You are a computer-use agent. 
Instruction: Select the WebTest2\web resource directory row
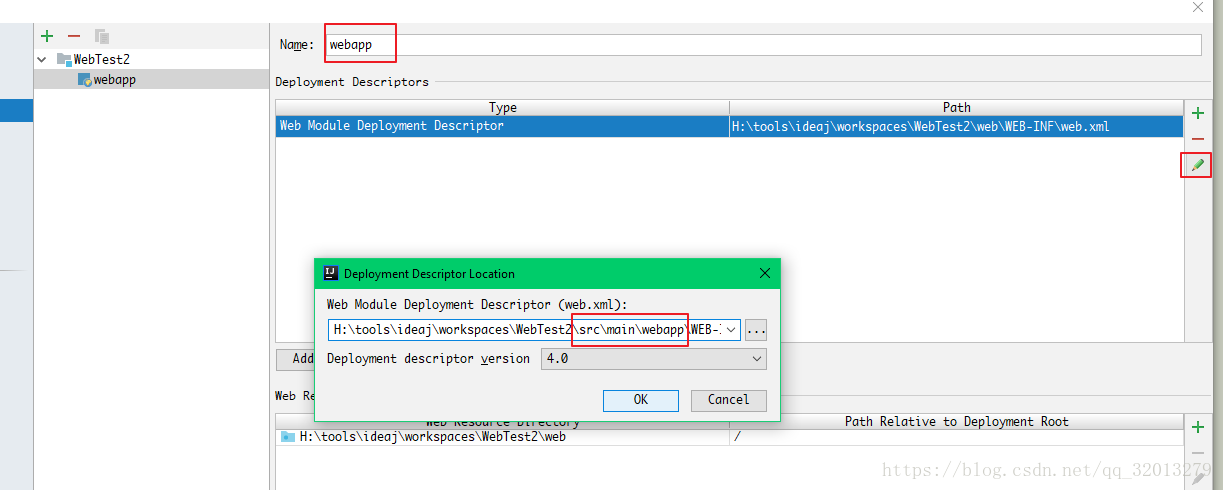point(729,437)
